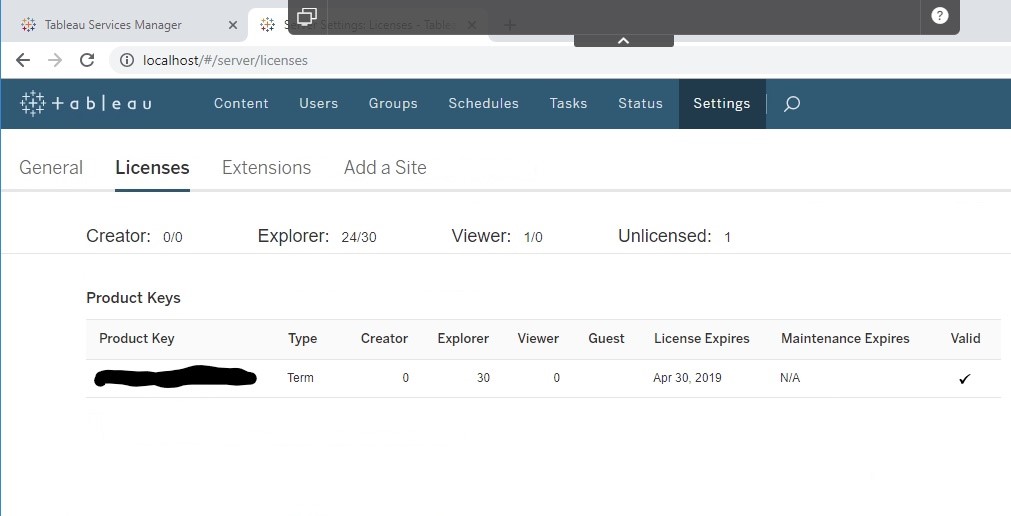Open the help question mark icon

pos(939,15)
